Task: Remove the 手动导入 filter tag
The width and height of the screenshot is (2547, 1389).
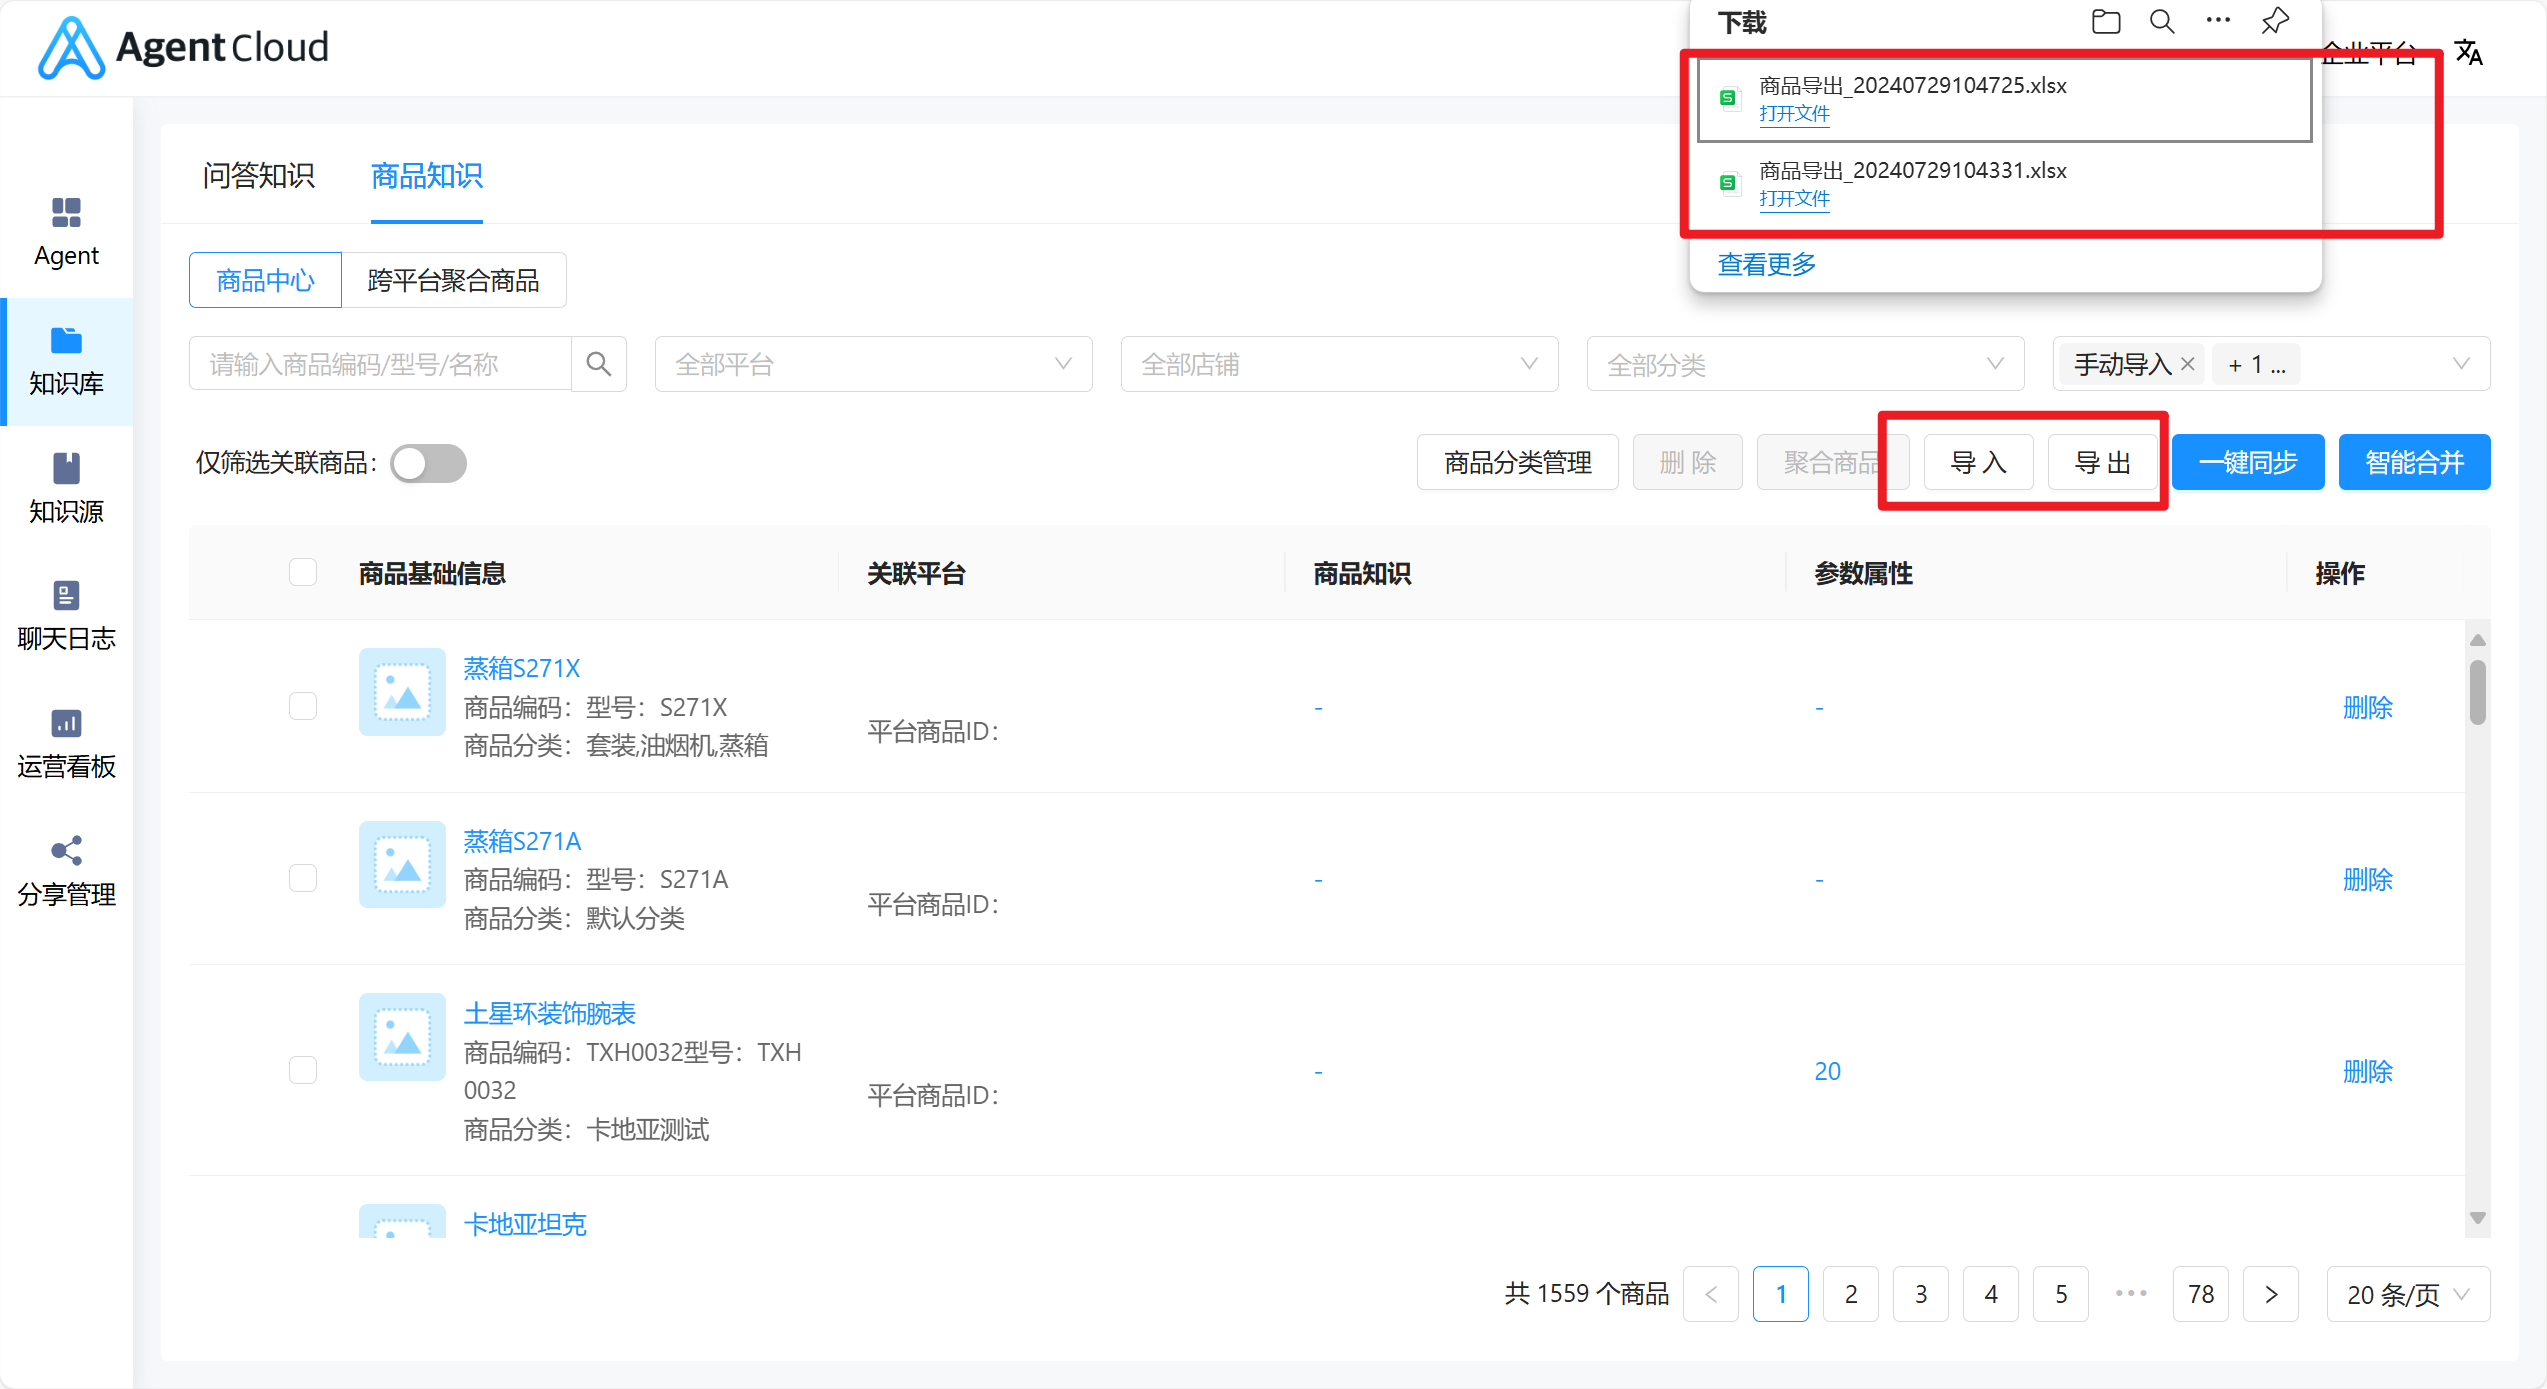Action: click(x=2188, y=364)
